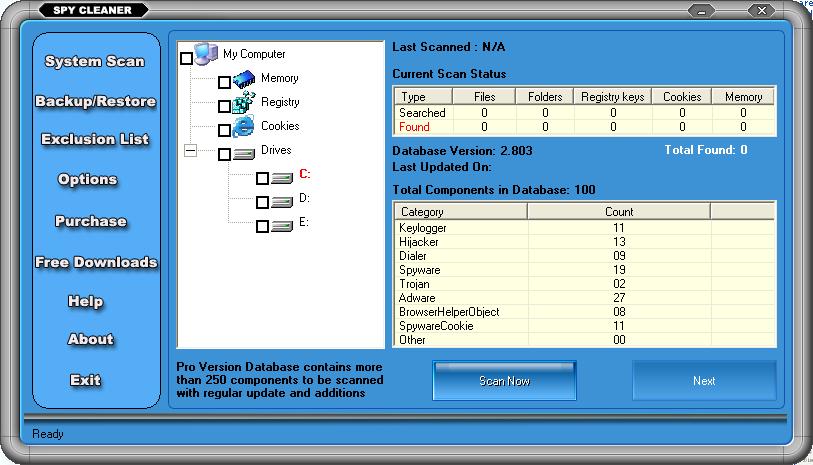This screenshot has height=465, width=813.
Task: Click the Files column header
Action: 484,96
